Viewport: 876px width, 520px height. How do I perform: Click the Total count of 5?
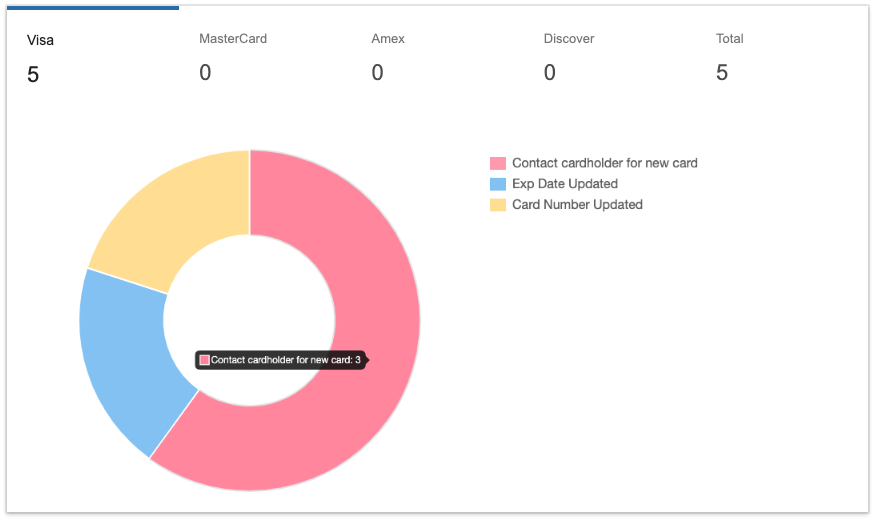pos(722,73)
